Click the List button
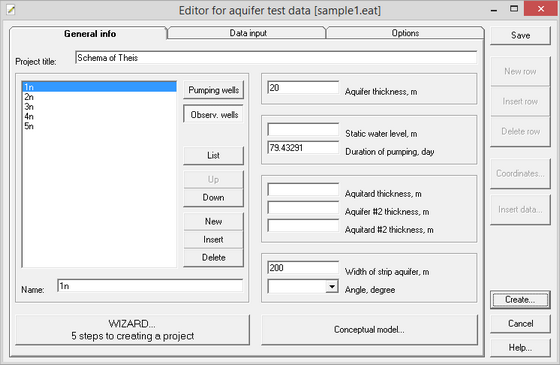 click(214, 155)
